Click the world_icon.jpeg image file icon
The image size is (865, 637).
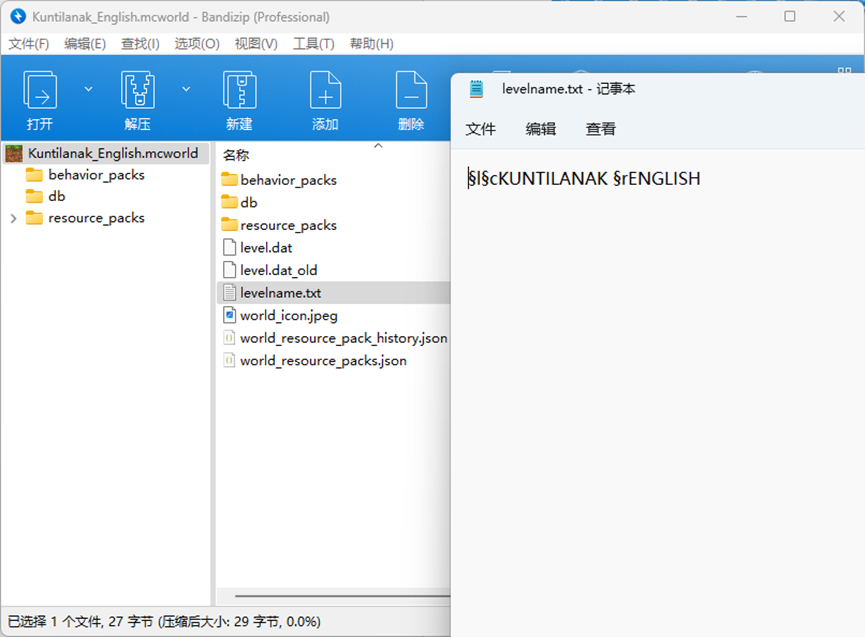tap(229, 315)
